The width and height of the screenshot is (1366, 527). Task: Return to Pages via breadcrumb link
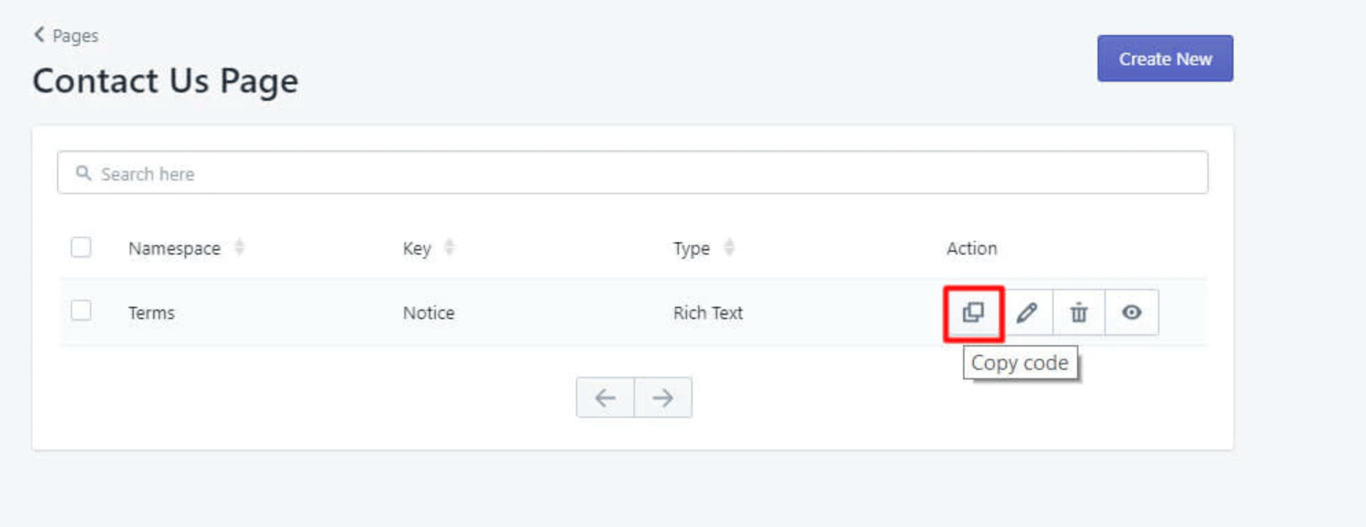(75, 36)
